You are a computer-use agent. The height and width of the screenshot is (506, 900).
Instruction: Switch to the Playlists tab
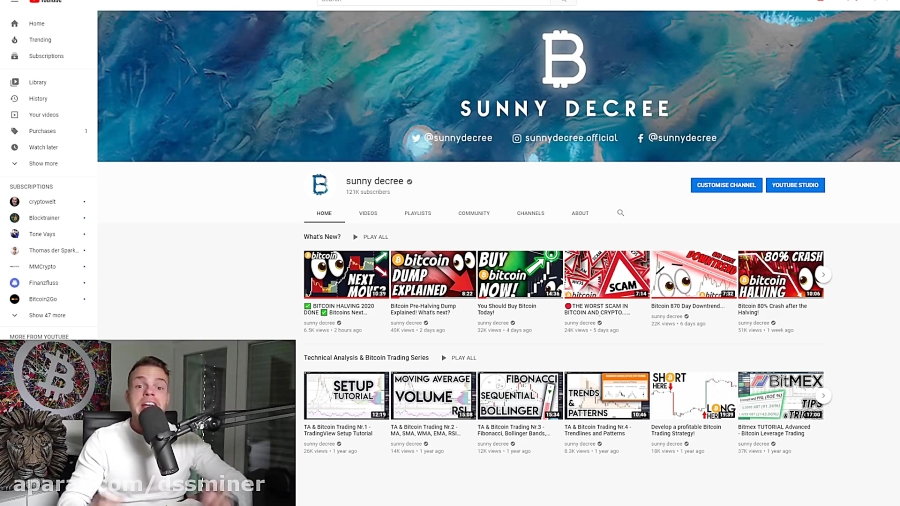tap(417, 213)
